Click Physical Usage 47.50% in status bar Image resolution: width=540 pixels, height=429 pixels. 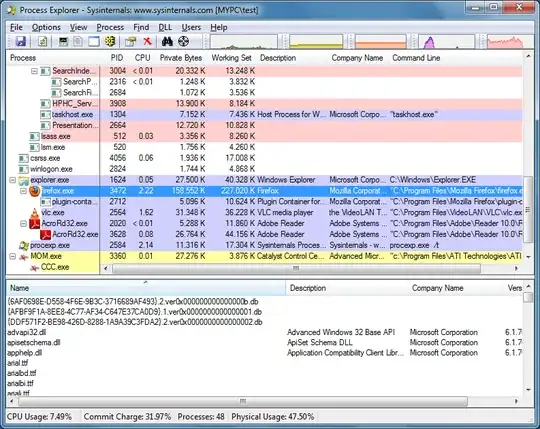tap(272, 417)
